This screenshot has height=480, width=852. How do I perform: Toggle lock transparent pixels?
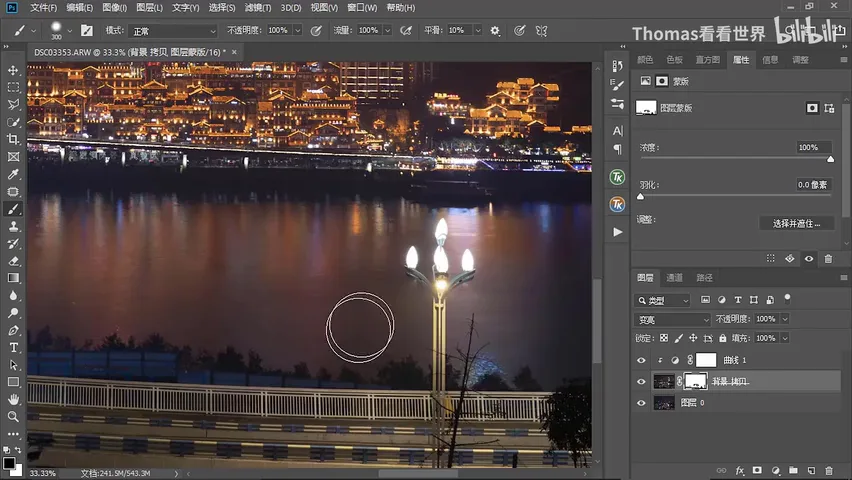pyautogui.click(x=664, y=338)
